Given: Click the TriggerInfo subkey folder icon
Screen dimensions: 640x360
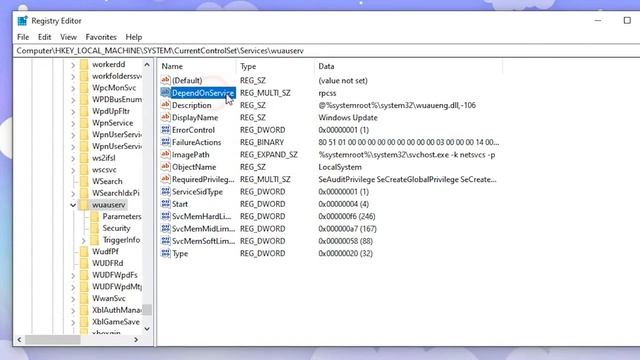Looking at the screenshot, I should click(x=95, y=240).
